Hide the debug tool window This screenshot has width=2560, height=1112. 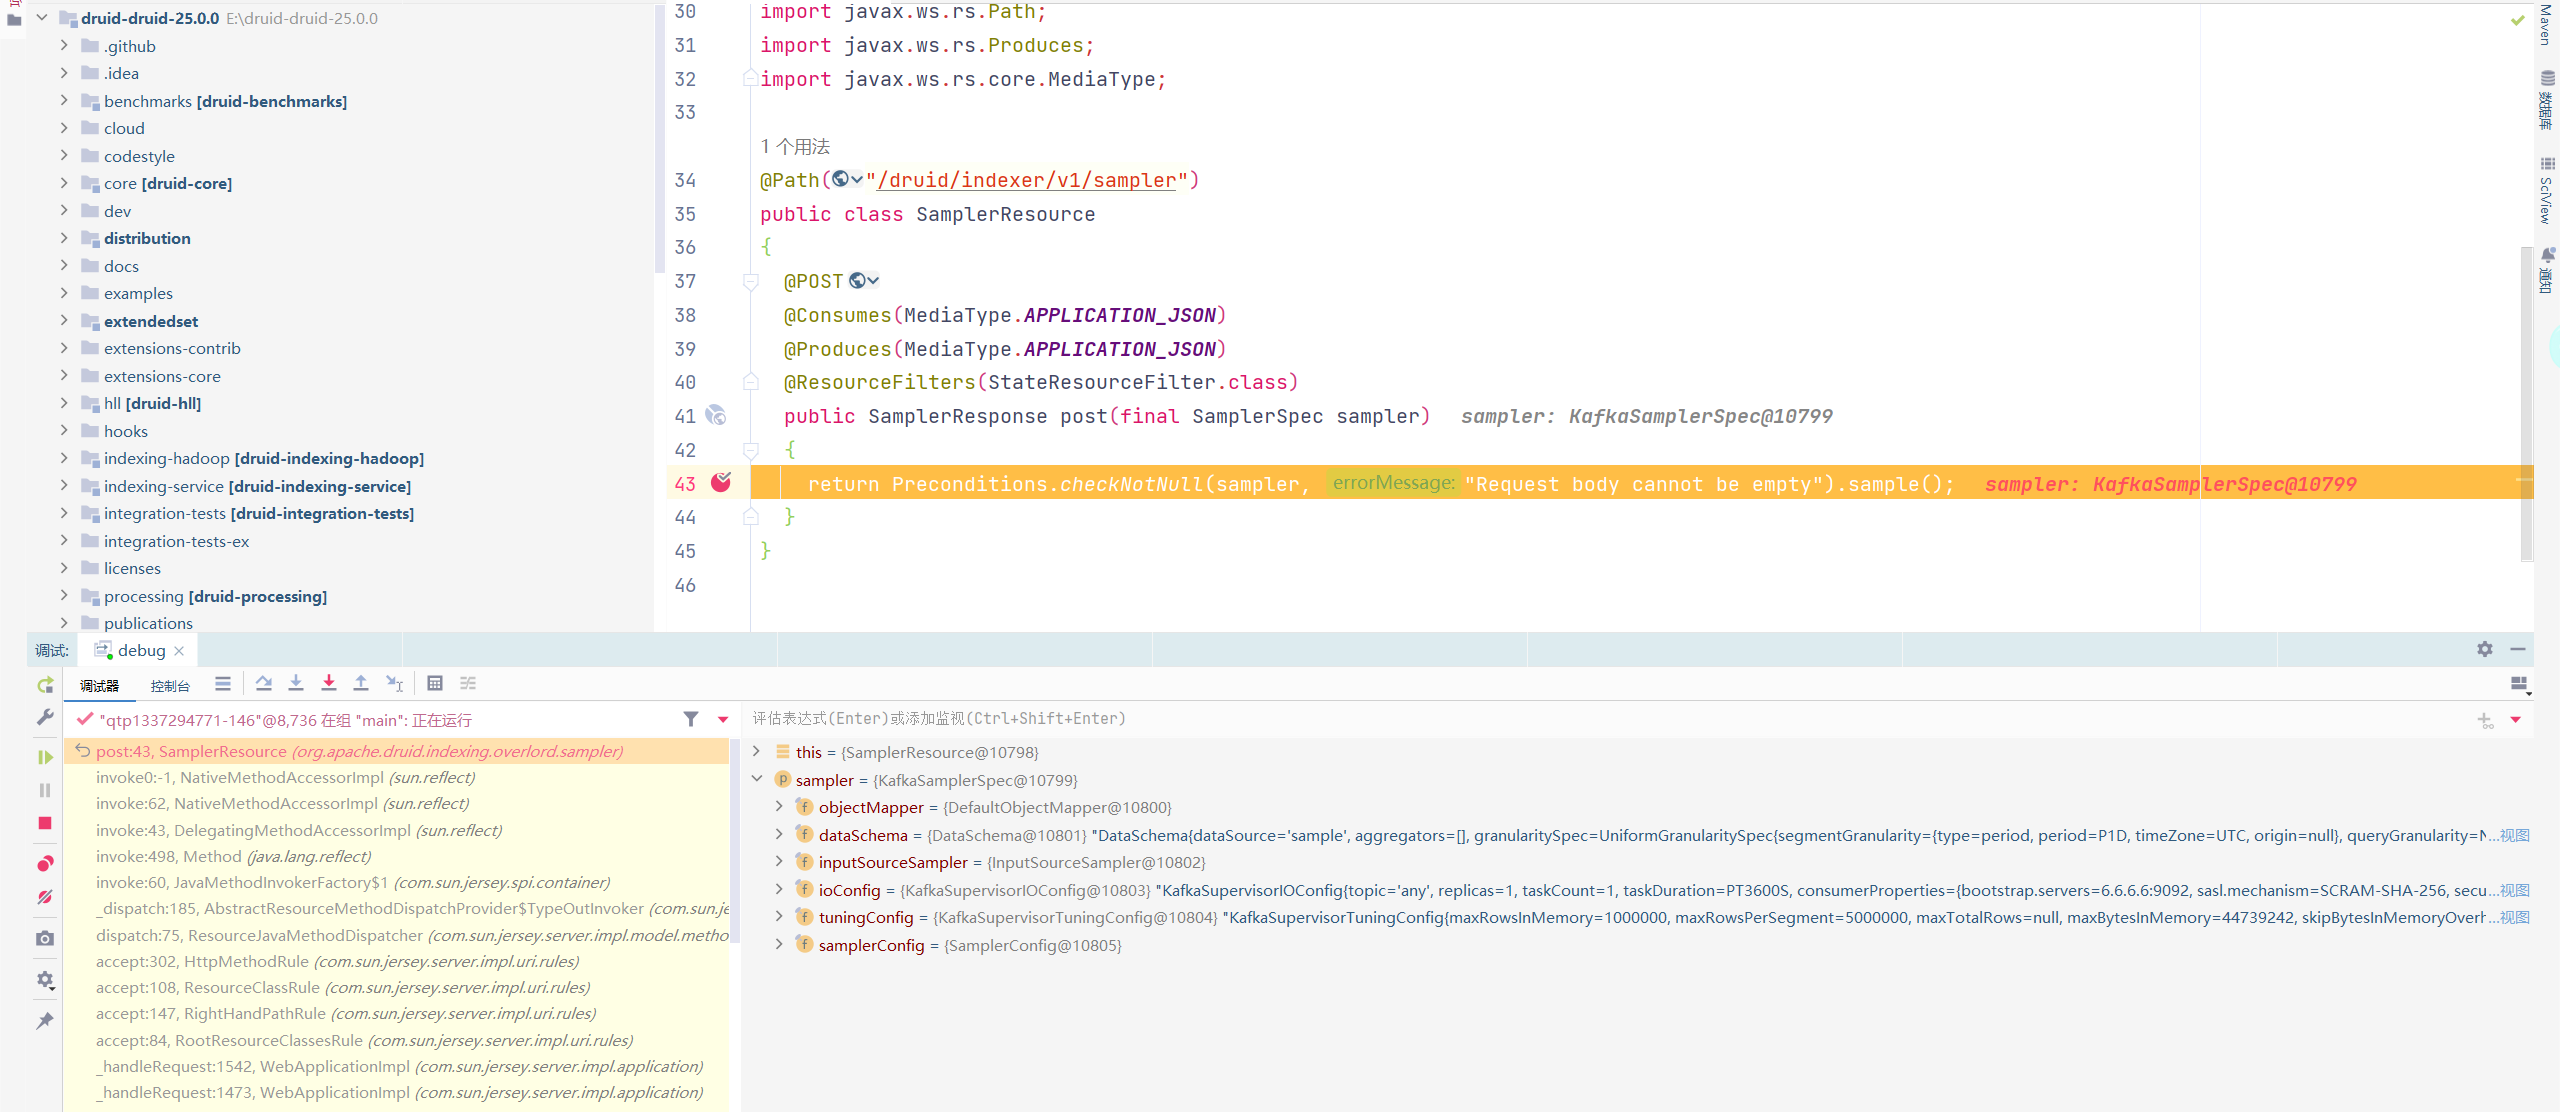[2518, 649]
